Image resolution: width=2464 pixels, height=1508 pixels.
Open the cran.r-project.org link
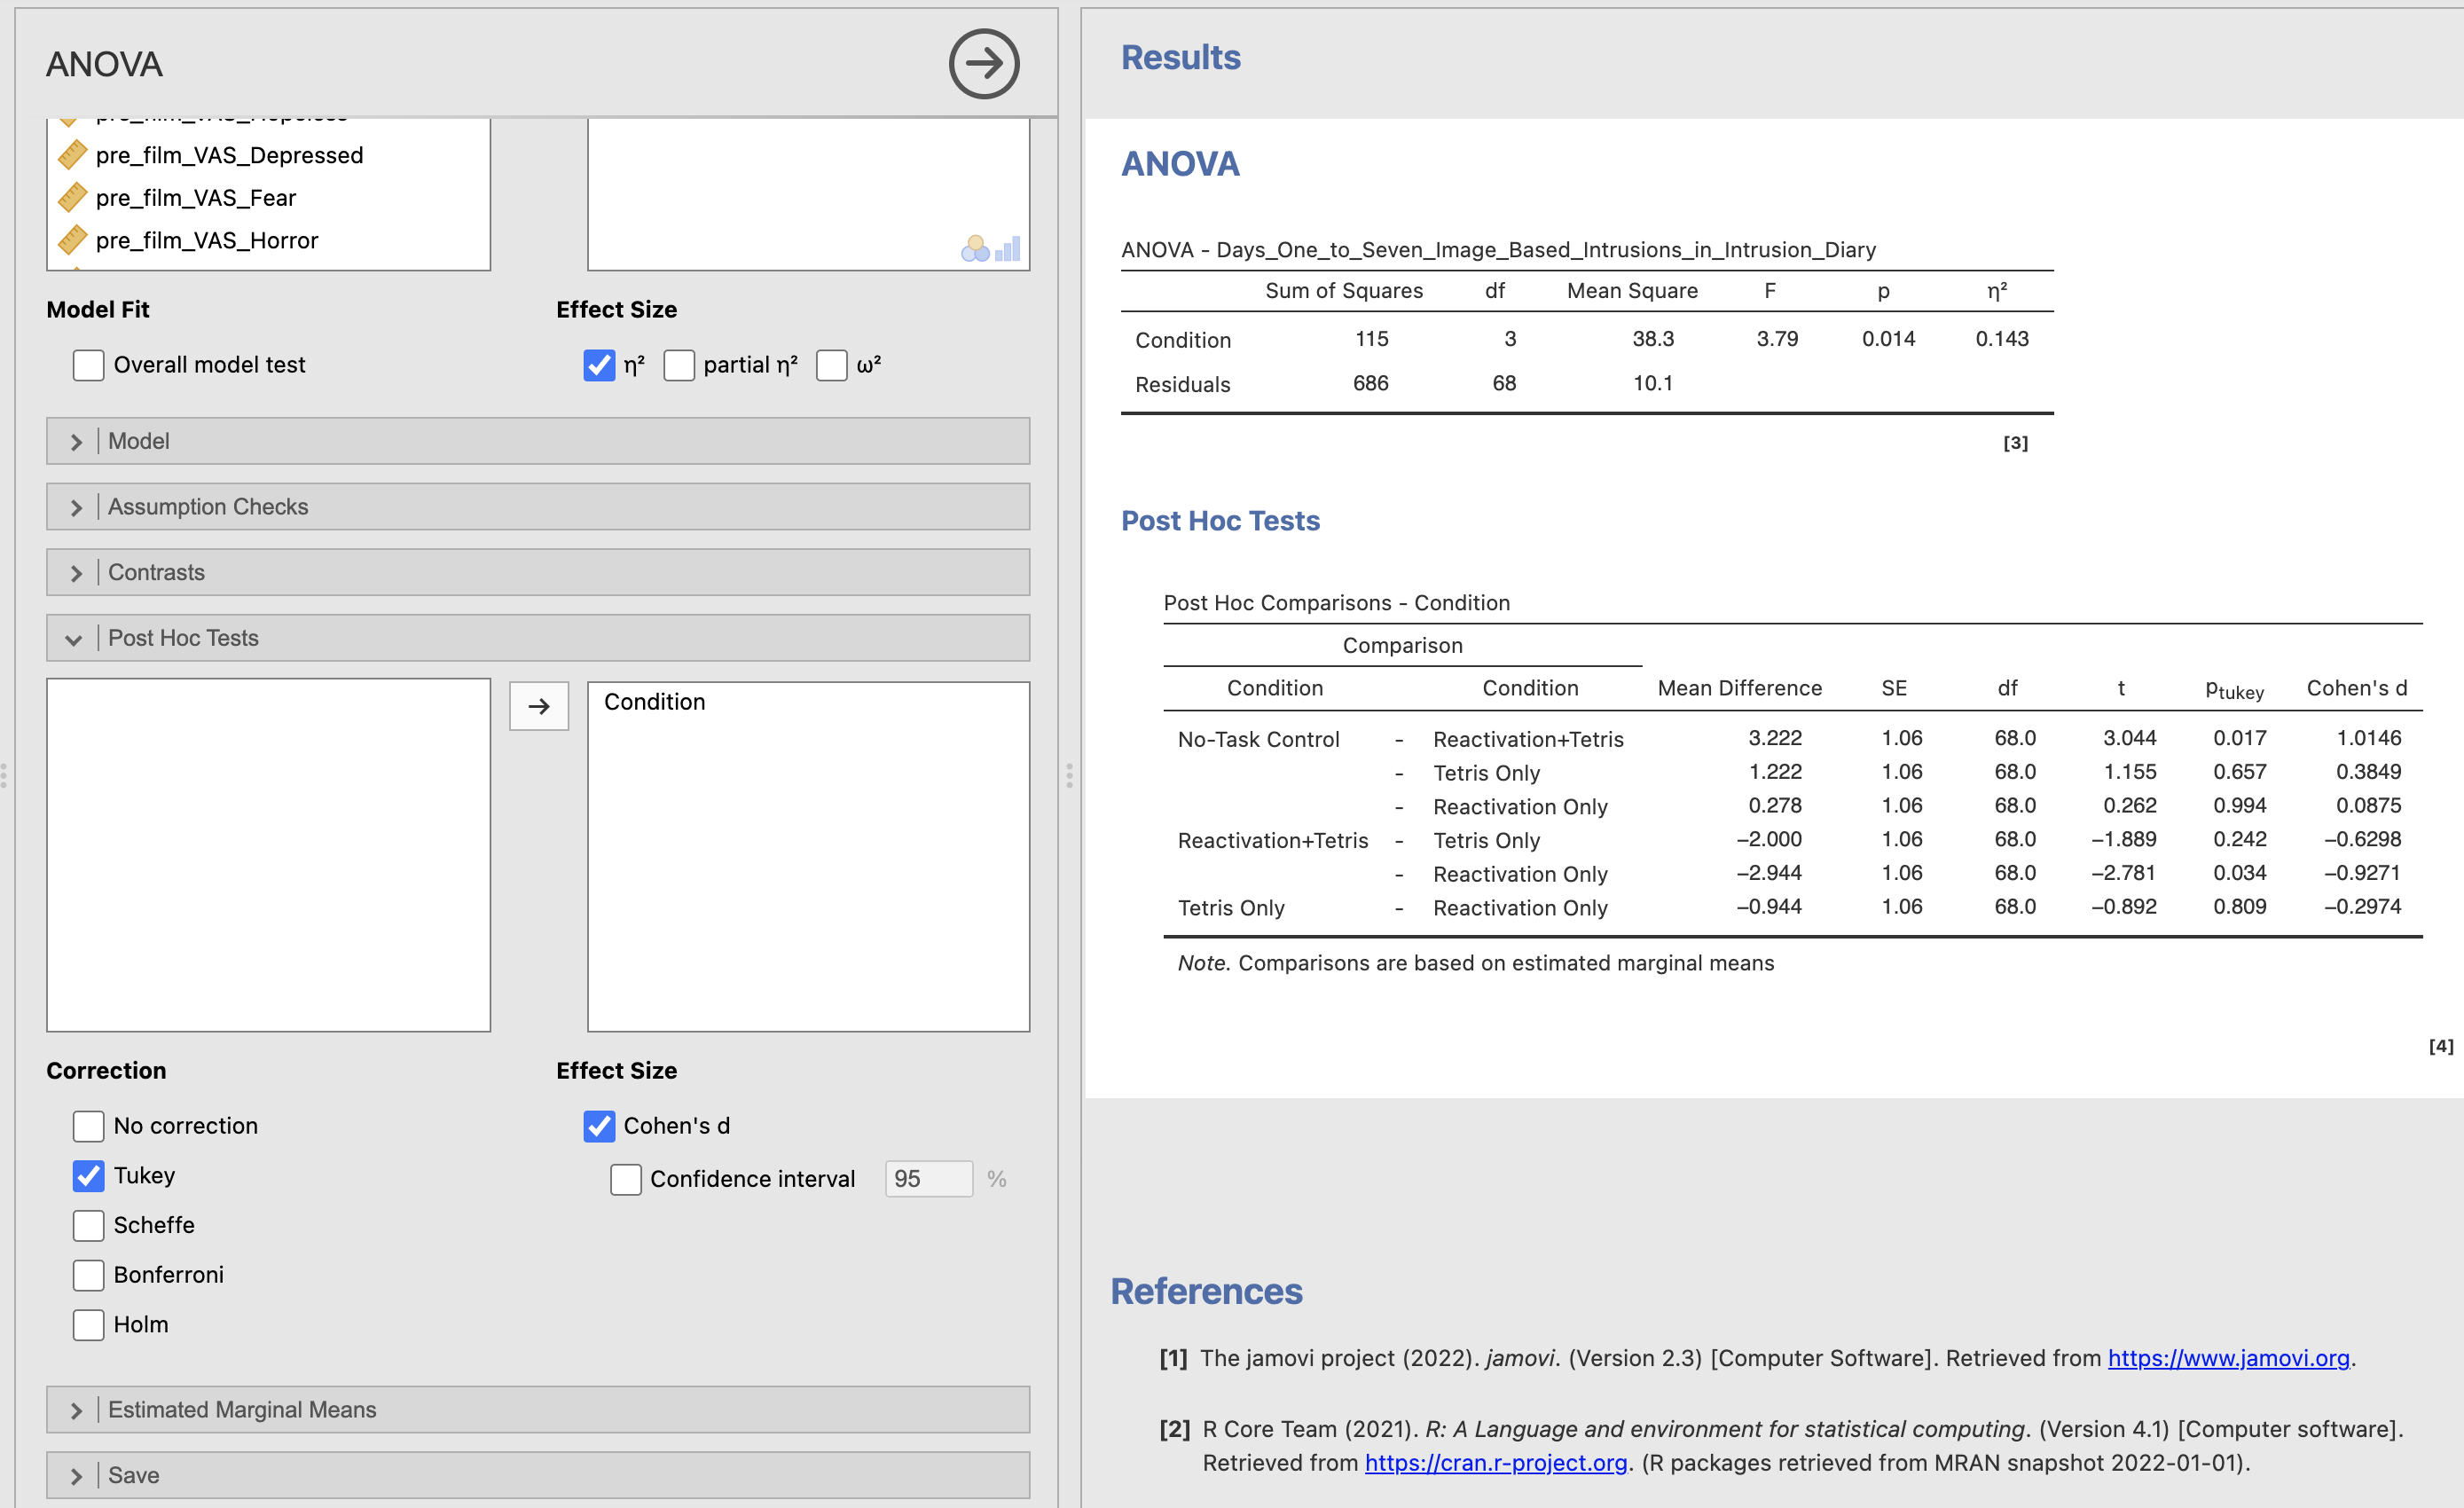1496,1463
